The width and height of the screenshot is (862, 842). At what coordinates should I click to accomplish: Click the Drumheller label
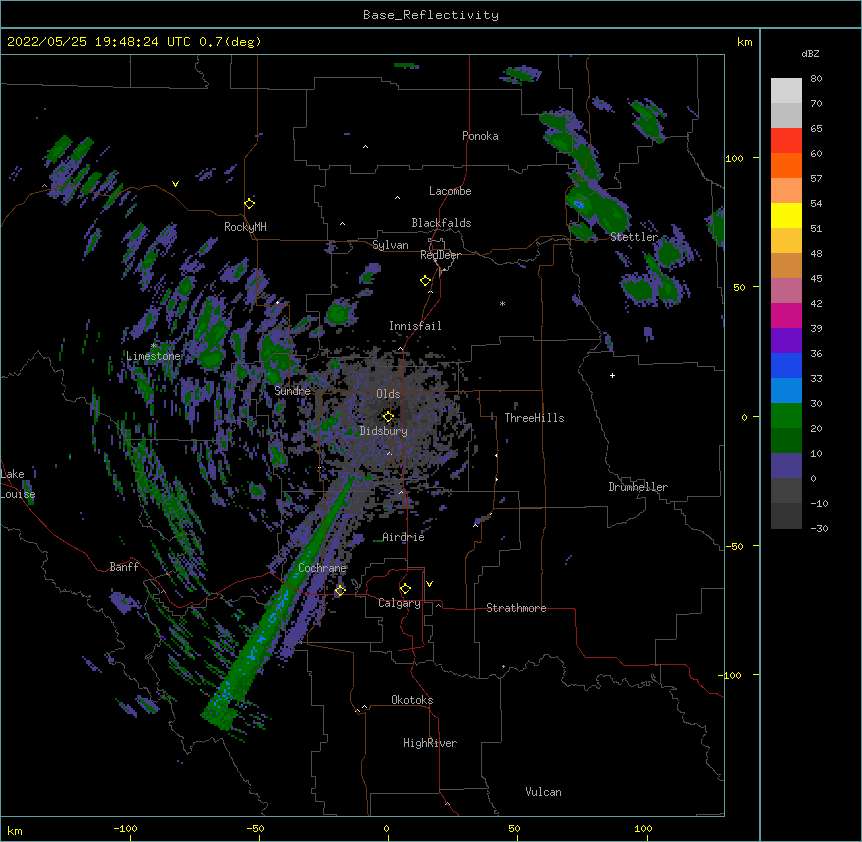click(x=638, y=487)
